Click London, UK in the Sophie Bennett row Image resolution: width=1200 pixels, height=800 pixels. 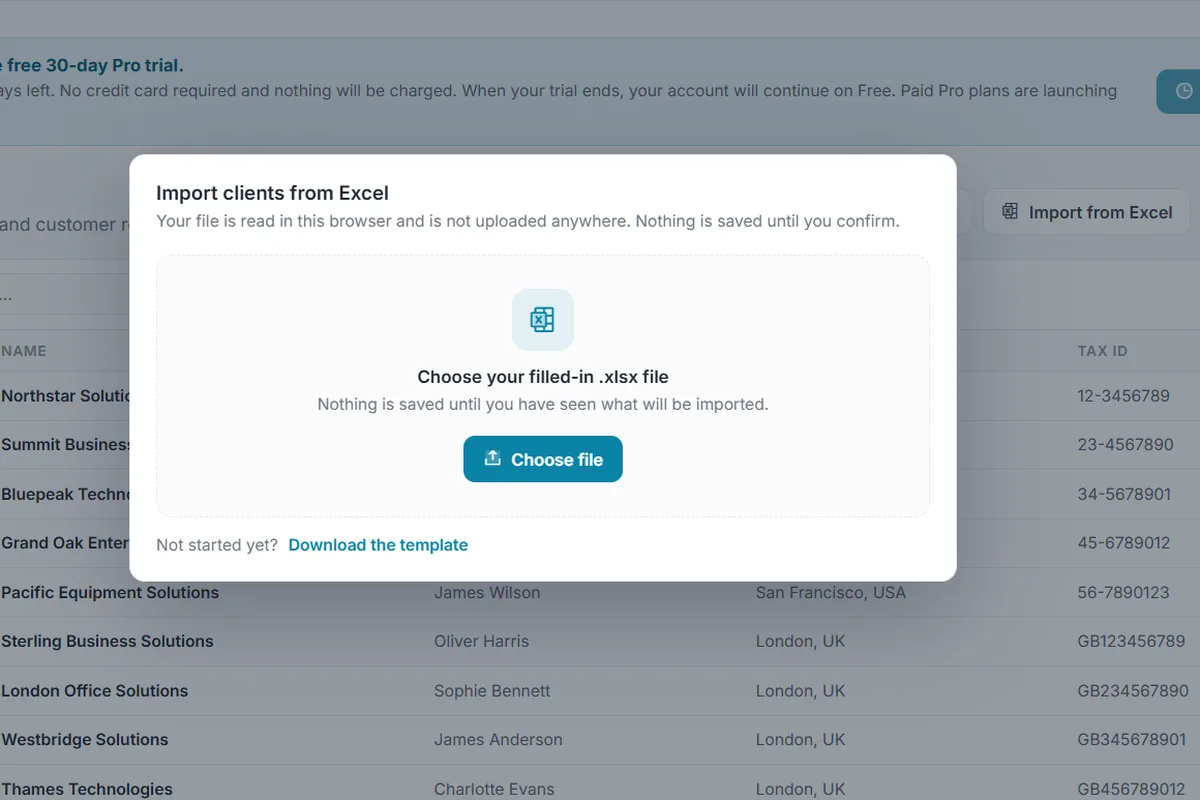pos(801,690)
